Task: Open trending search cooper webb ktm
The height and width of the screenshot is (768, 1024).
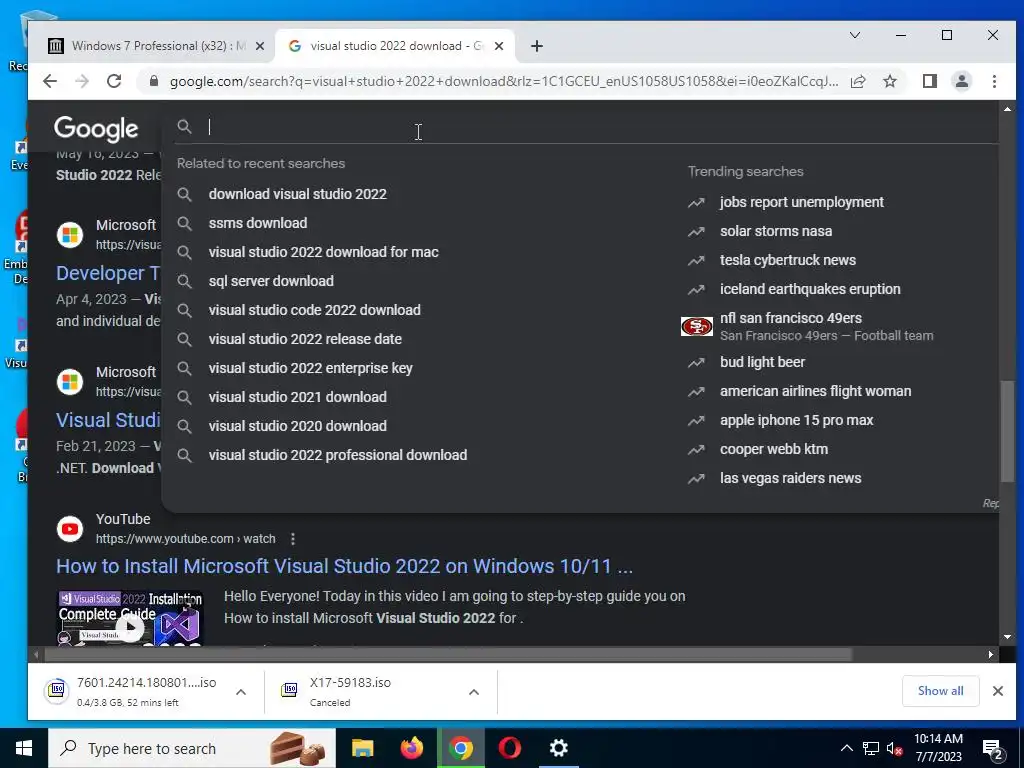Action: 774,449
